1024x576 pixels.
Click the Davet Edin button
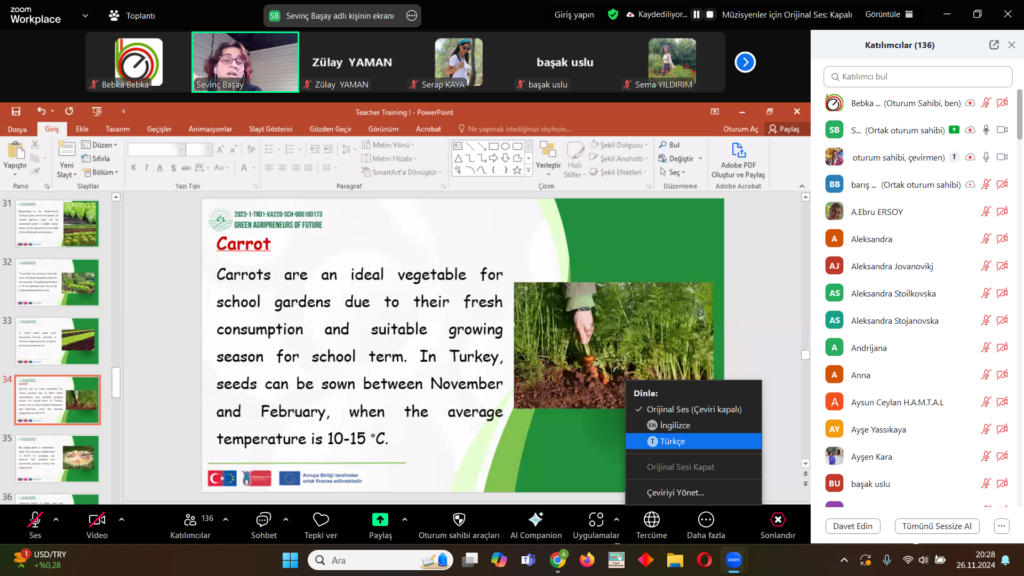[853, 526]
